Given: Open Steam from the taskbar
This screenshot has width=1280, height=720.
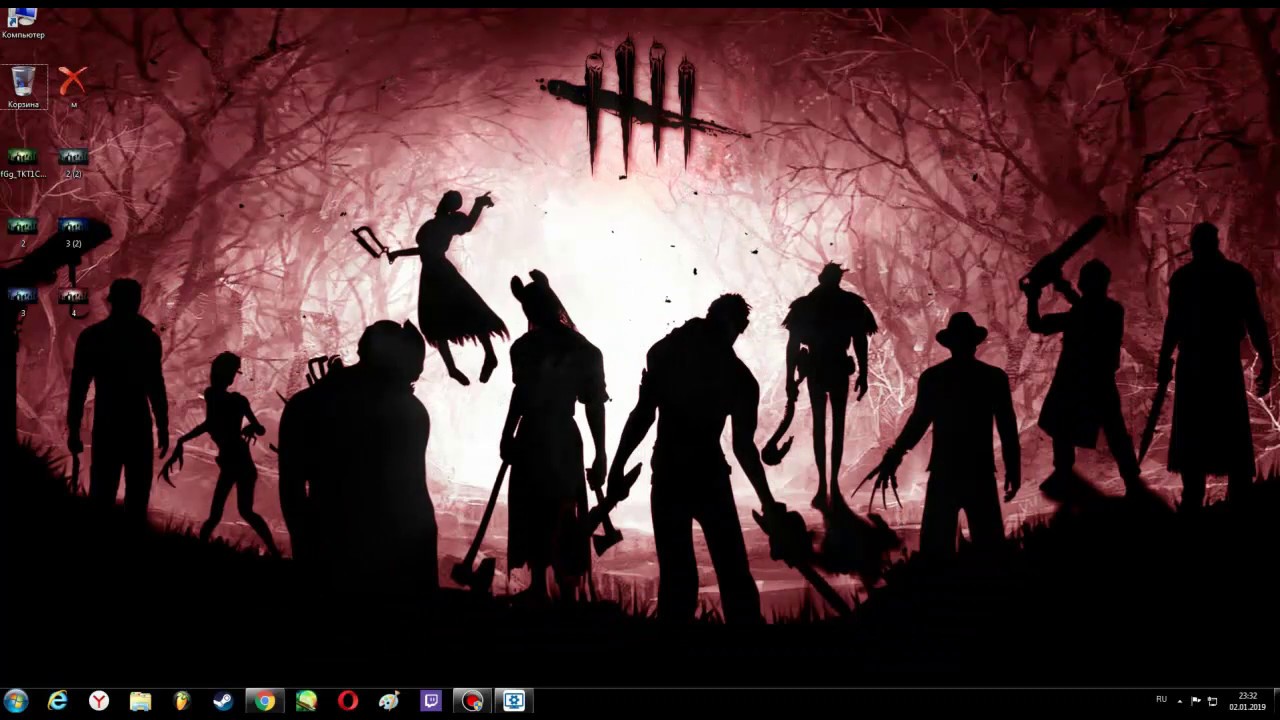Looking at the screenshot, I should coord(223,701).
